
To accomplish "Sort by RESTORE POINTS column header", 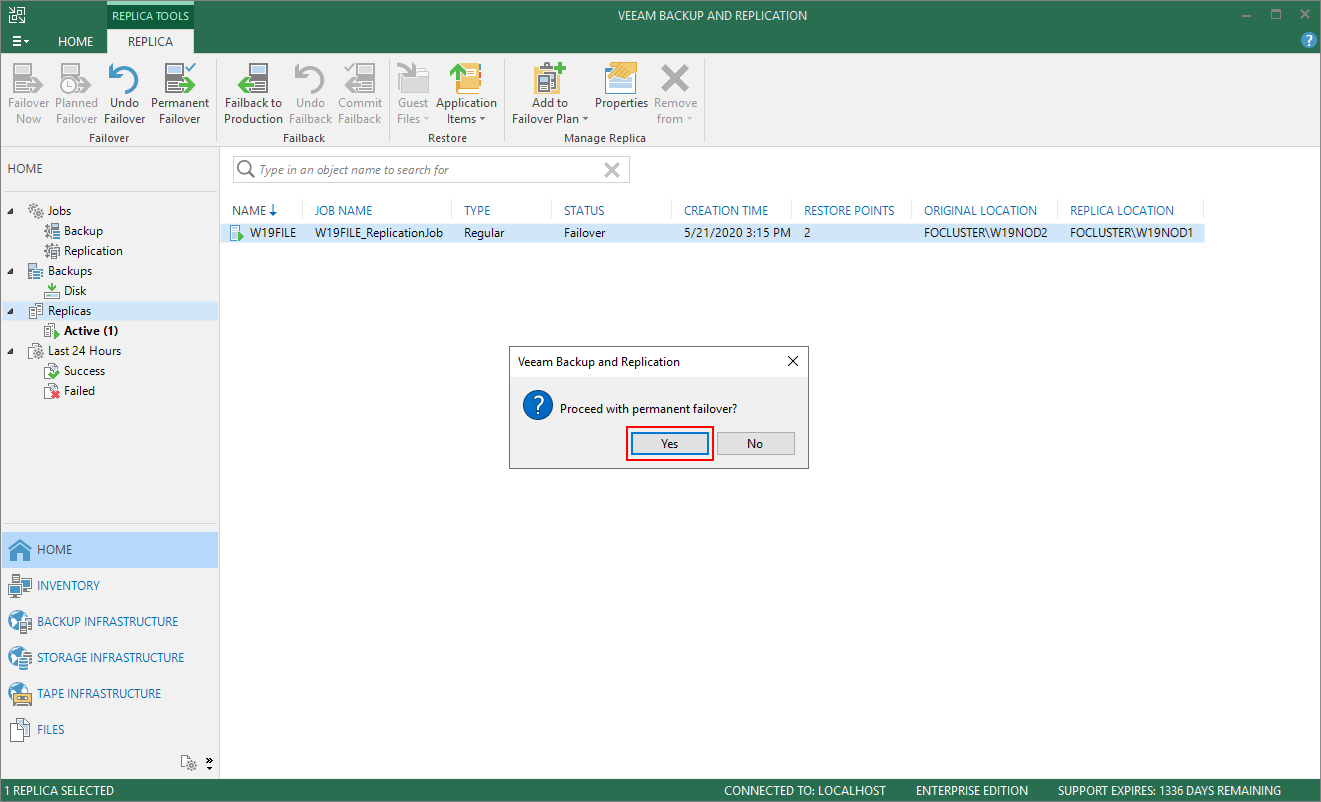I will pyautogui.click(x=849, y=211).
